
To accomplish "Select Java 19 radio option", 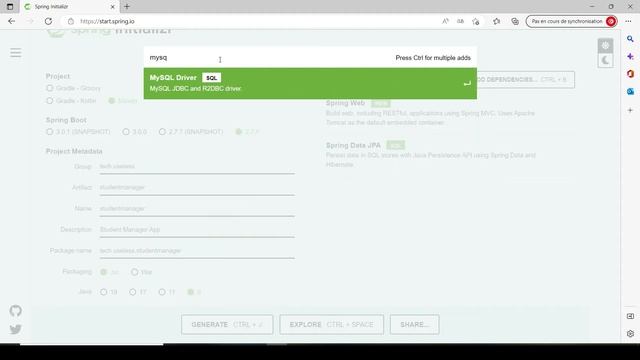I will (104, 292).
